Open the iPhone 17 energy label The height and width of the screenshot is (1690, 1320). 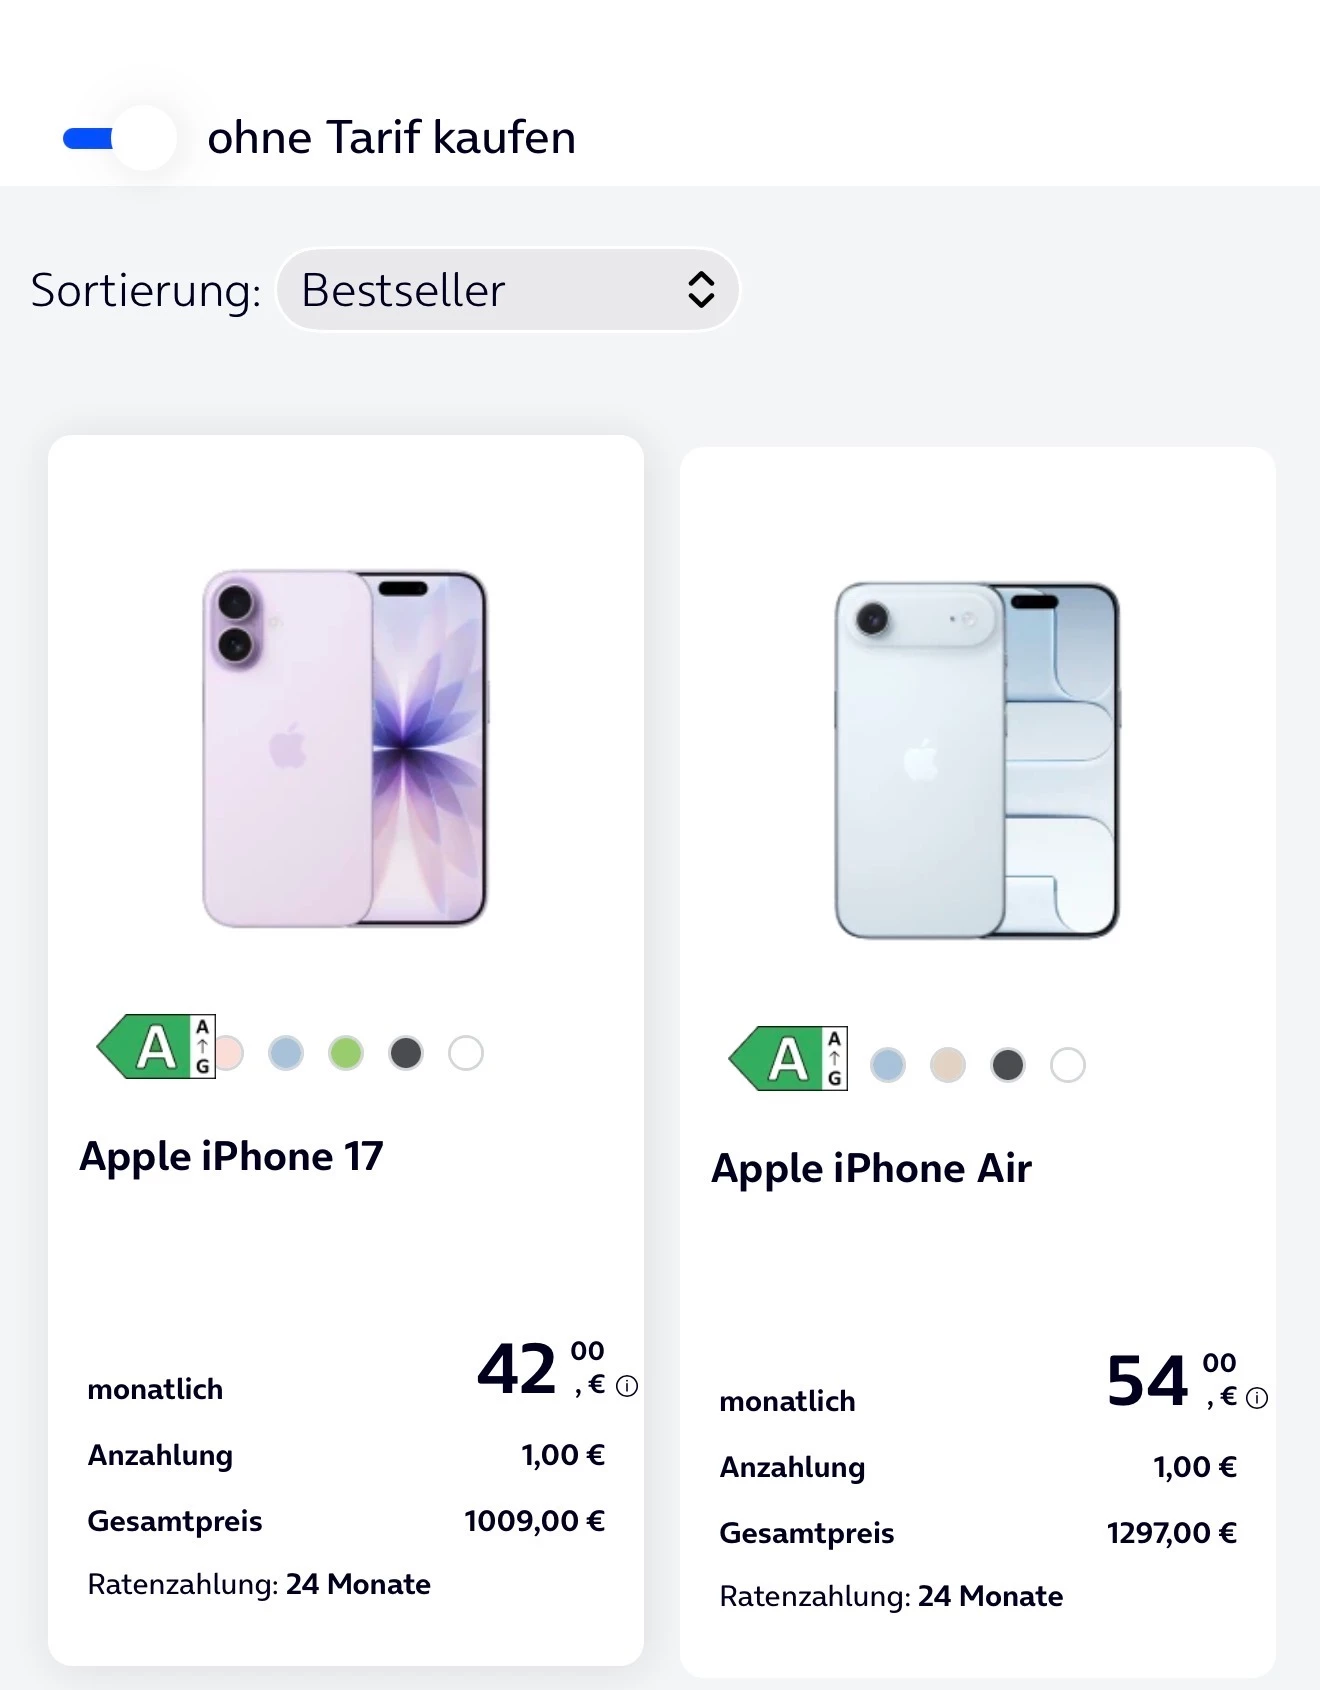[x=157, y=1047]
